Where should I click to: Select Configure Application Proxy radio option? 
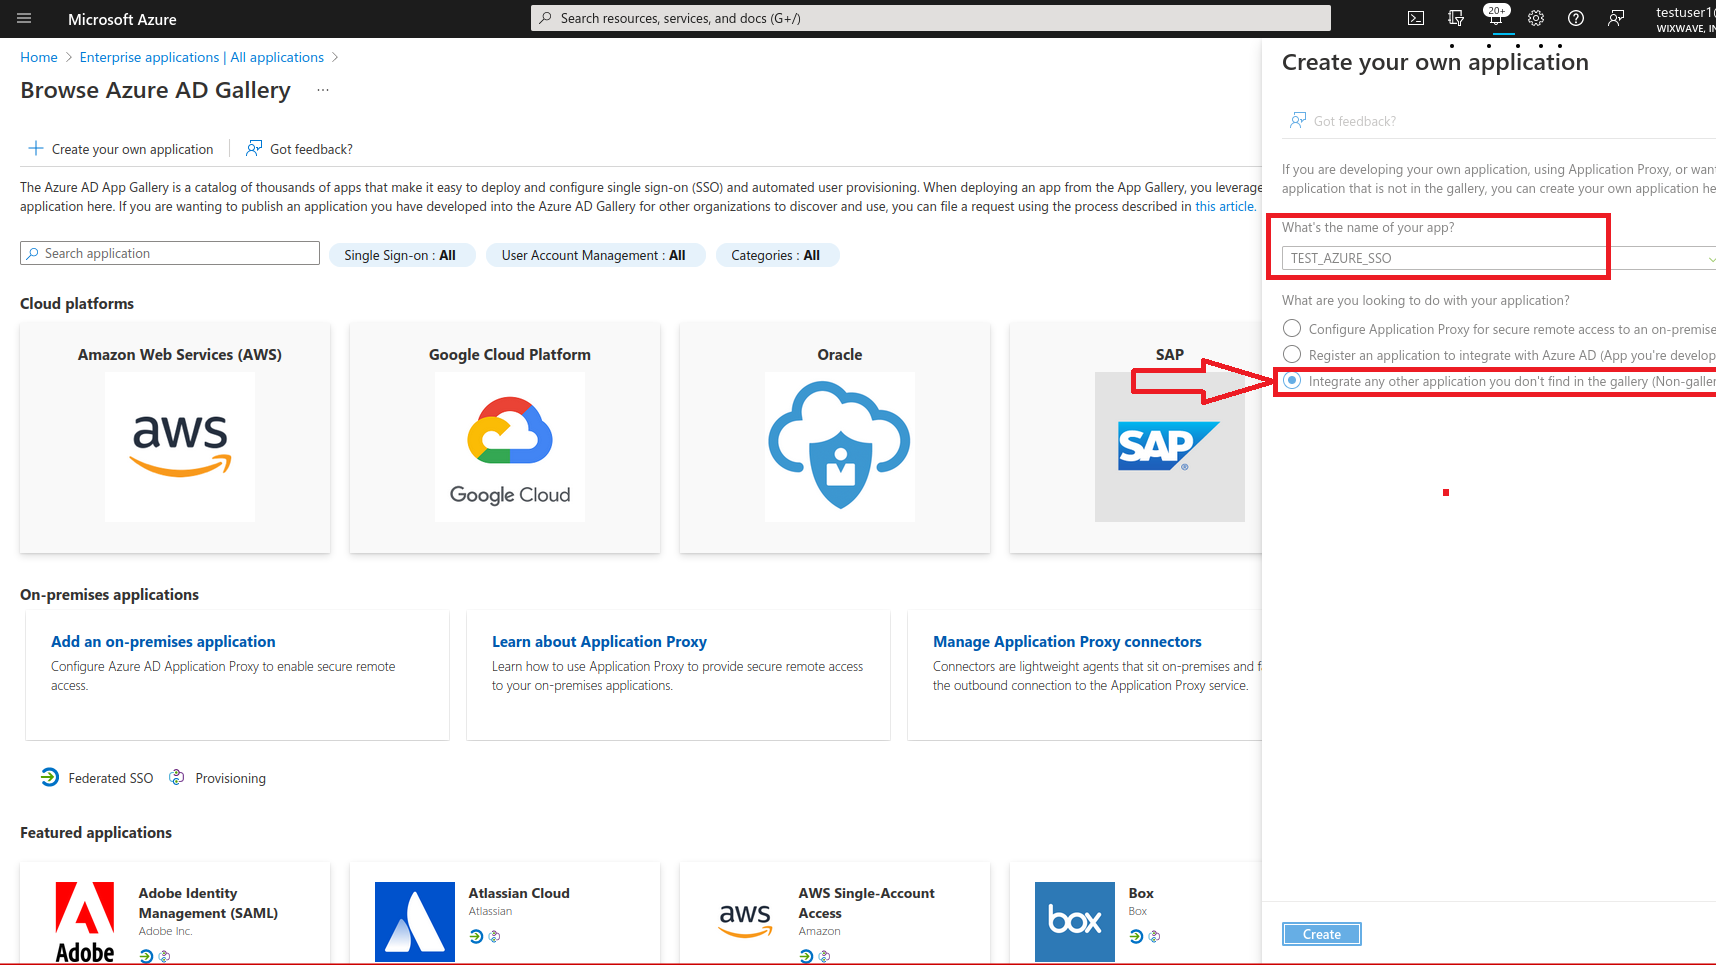[x=1292, y=328]
